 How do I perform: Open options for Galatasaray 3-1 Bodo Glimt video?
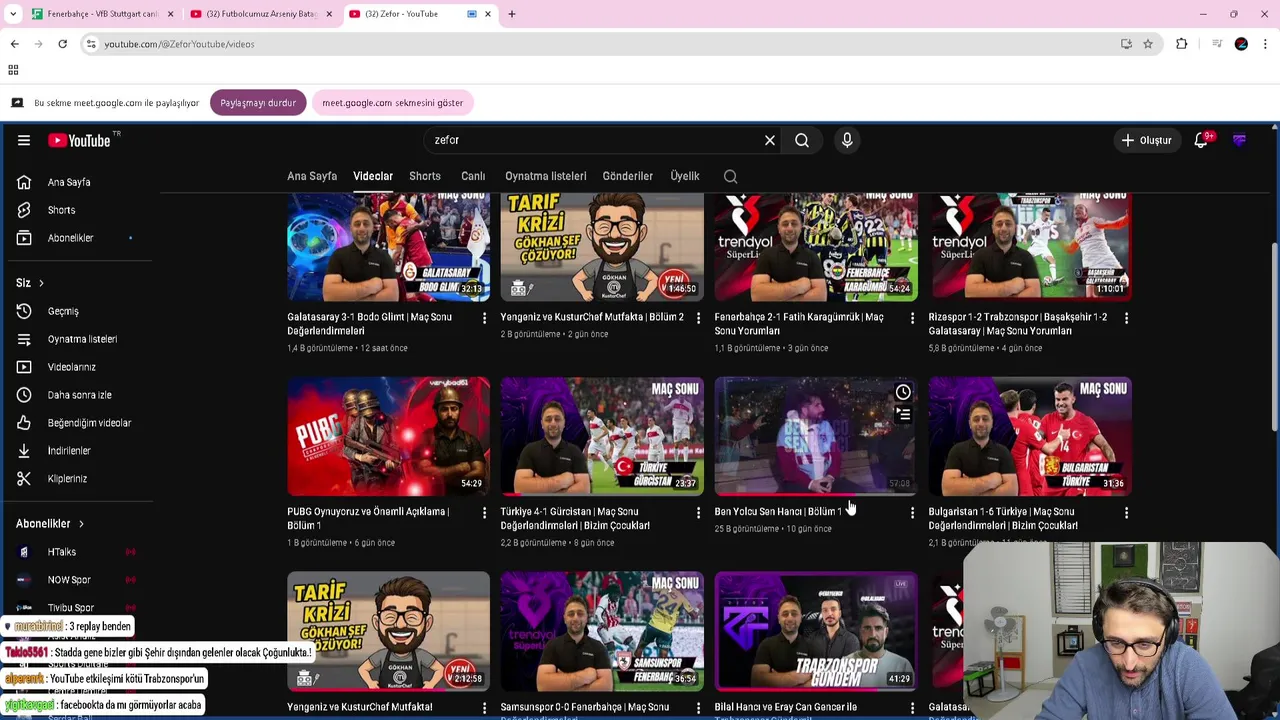(484, 318)
